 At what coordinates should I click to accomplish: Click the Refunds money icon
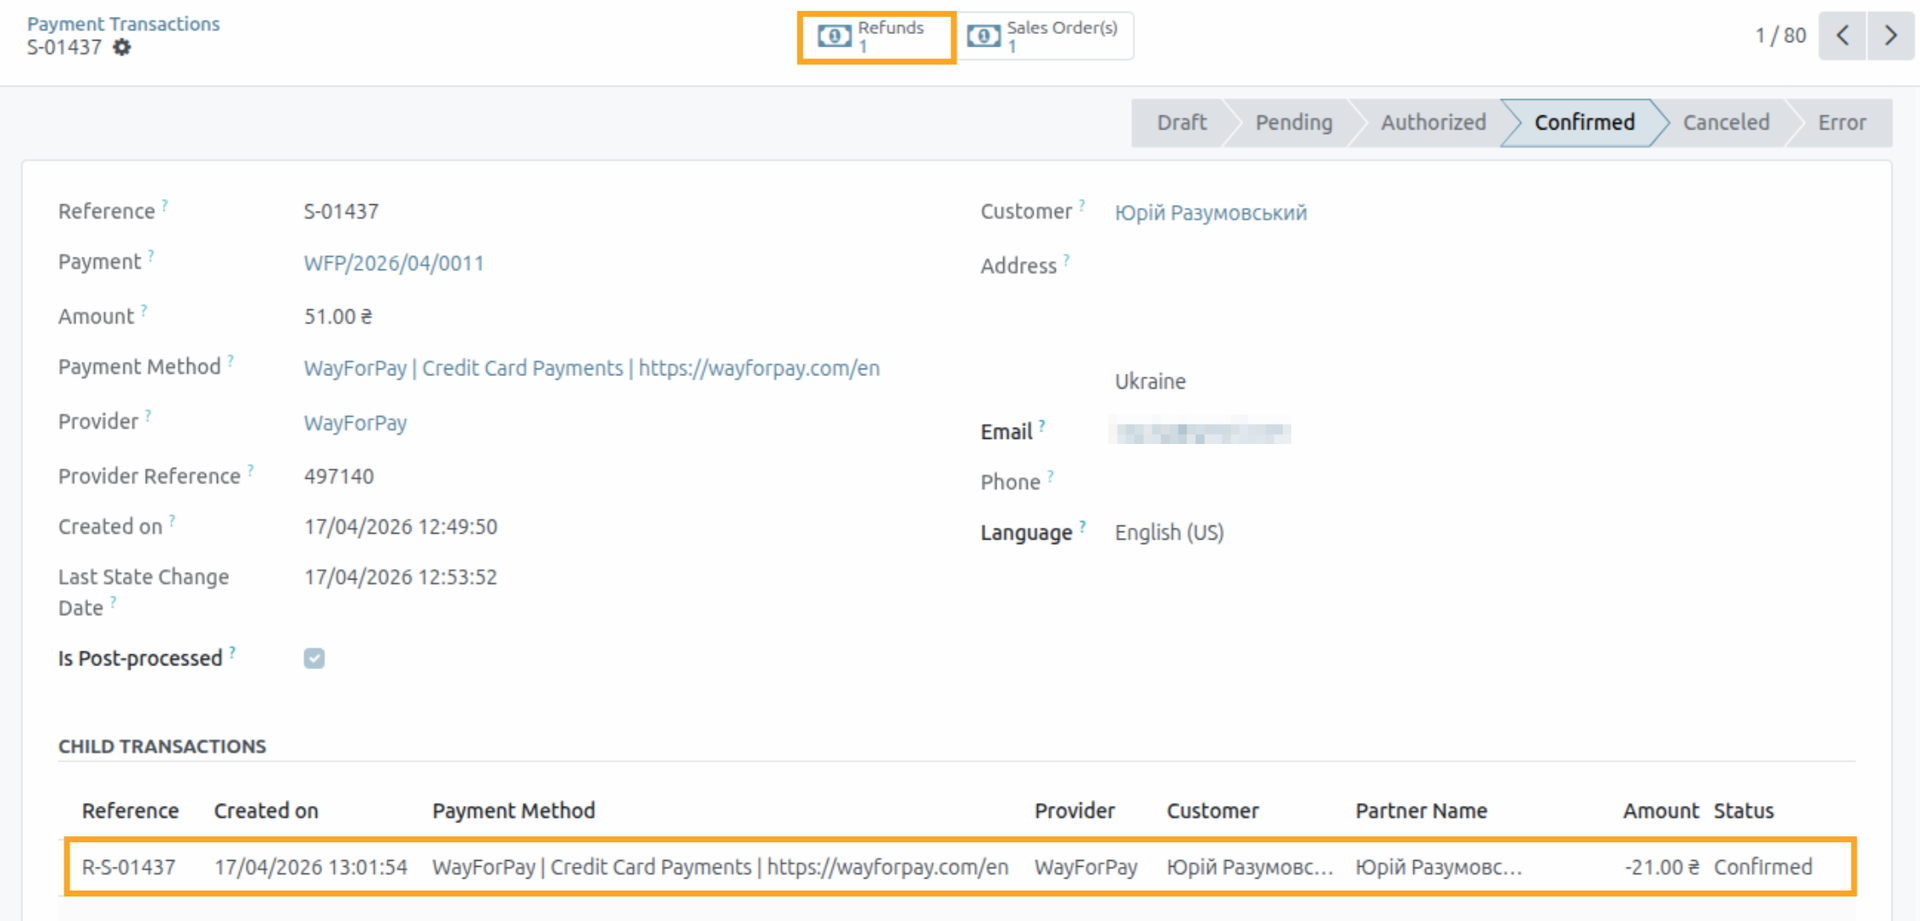coord(834,37)
